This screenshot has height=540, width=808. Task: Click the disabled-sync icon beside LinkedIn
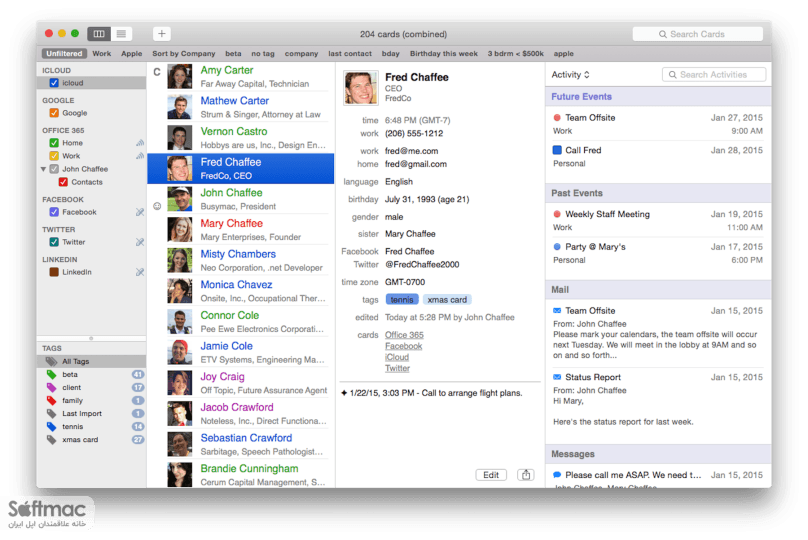point(140,272)
